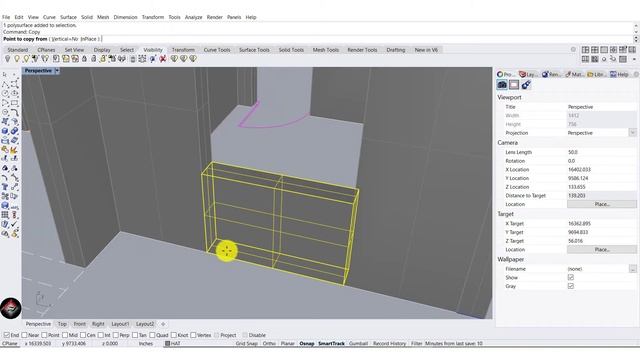
Task: Click the grid array icon in left sidebar
Action: (5, 215)
